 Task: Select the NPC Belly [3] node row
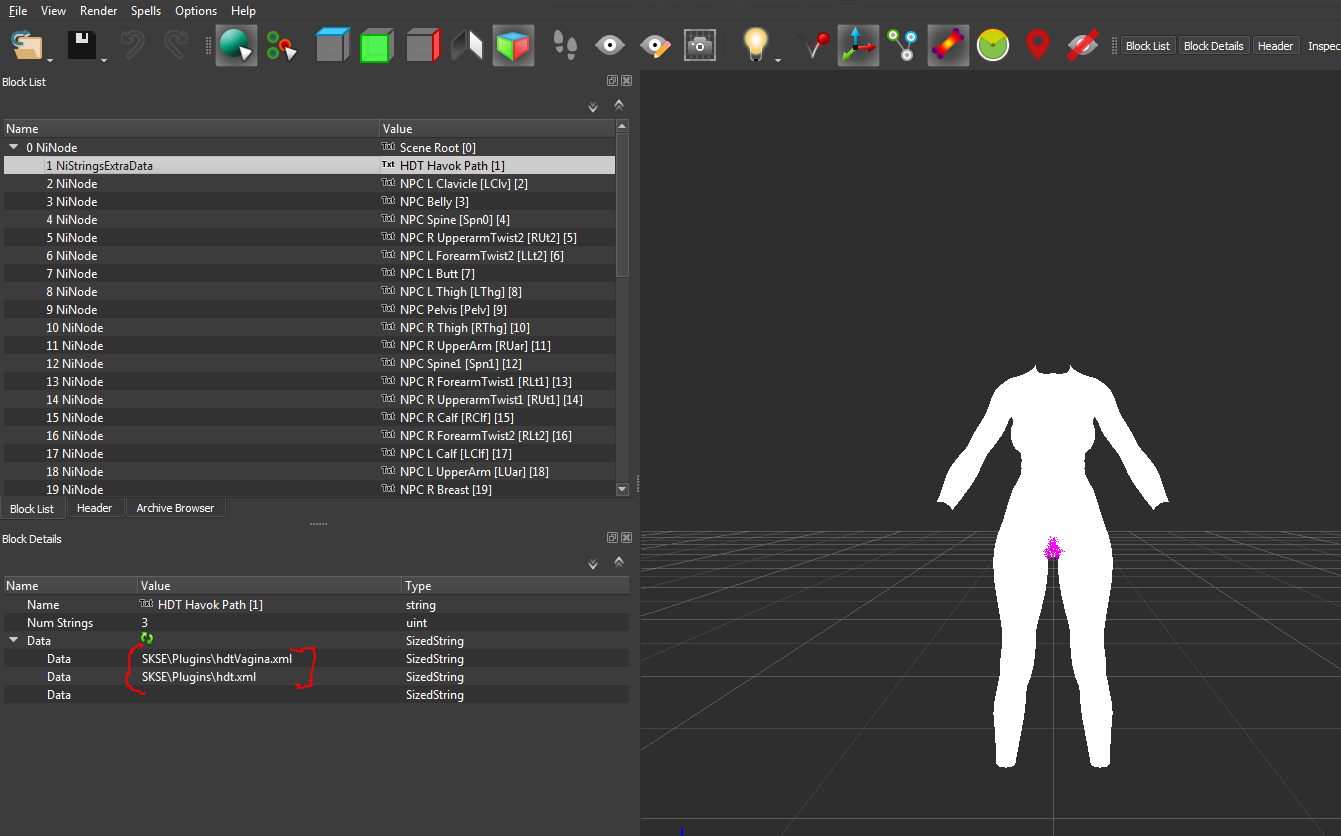tap(309, 201)
